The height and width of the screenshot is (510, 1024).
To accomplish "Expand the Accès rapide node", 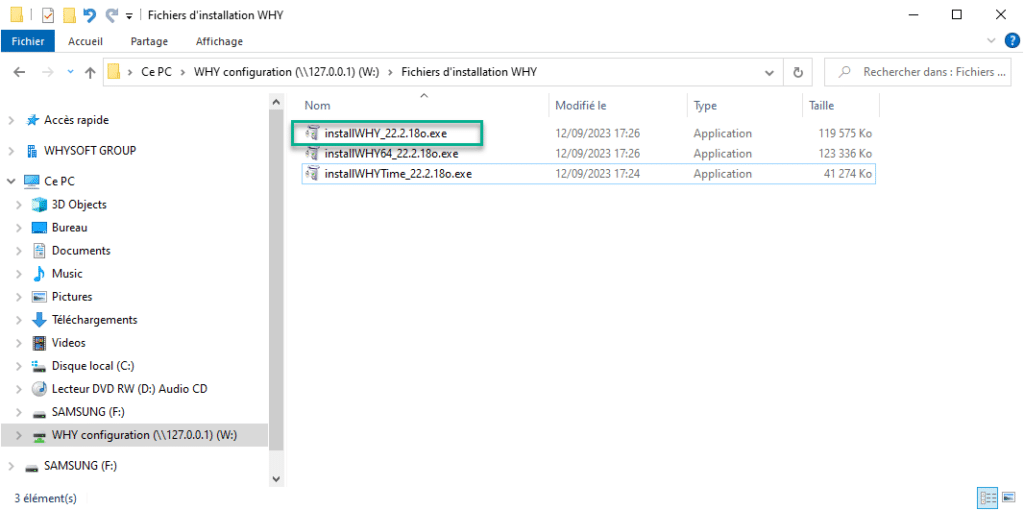I will tap(11, 121).
